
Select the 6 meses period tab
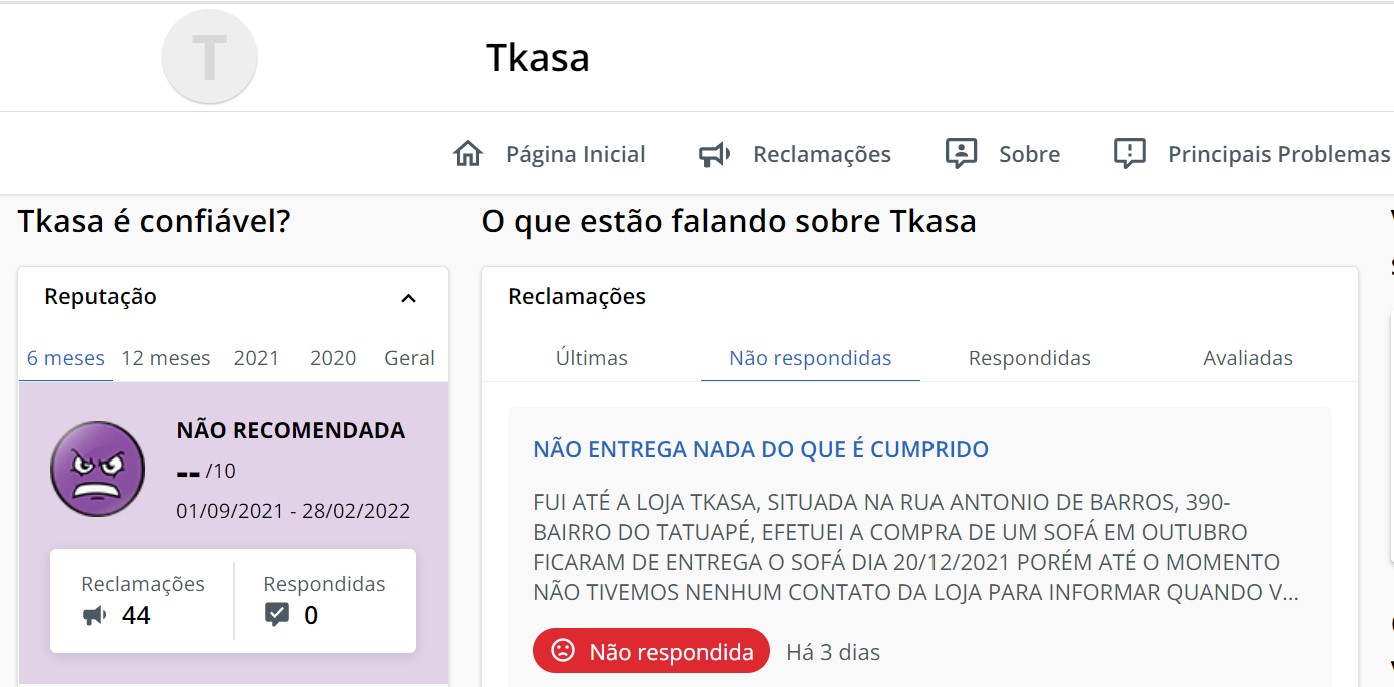66,358
